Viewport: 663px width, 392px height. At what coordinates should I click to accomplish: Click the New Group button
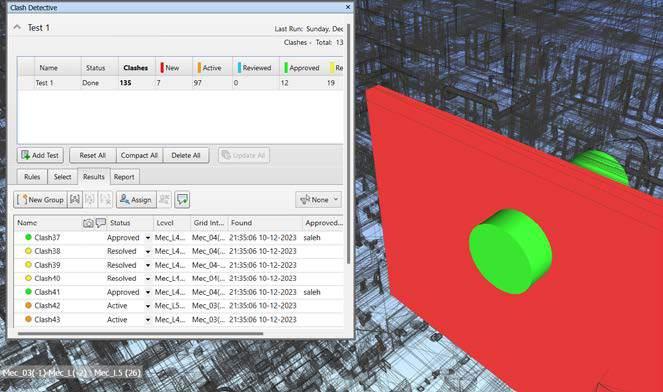click(x=40, y=200)
